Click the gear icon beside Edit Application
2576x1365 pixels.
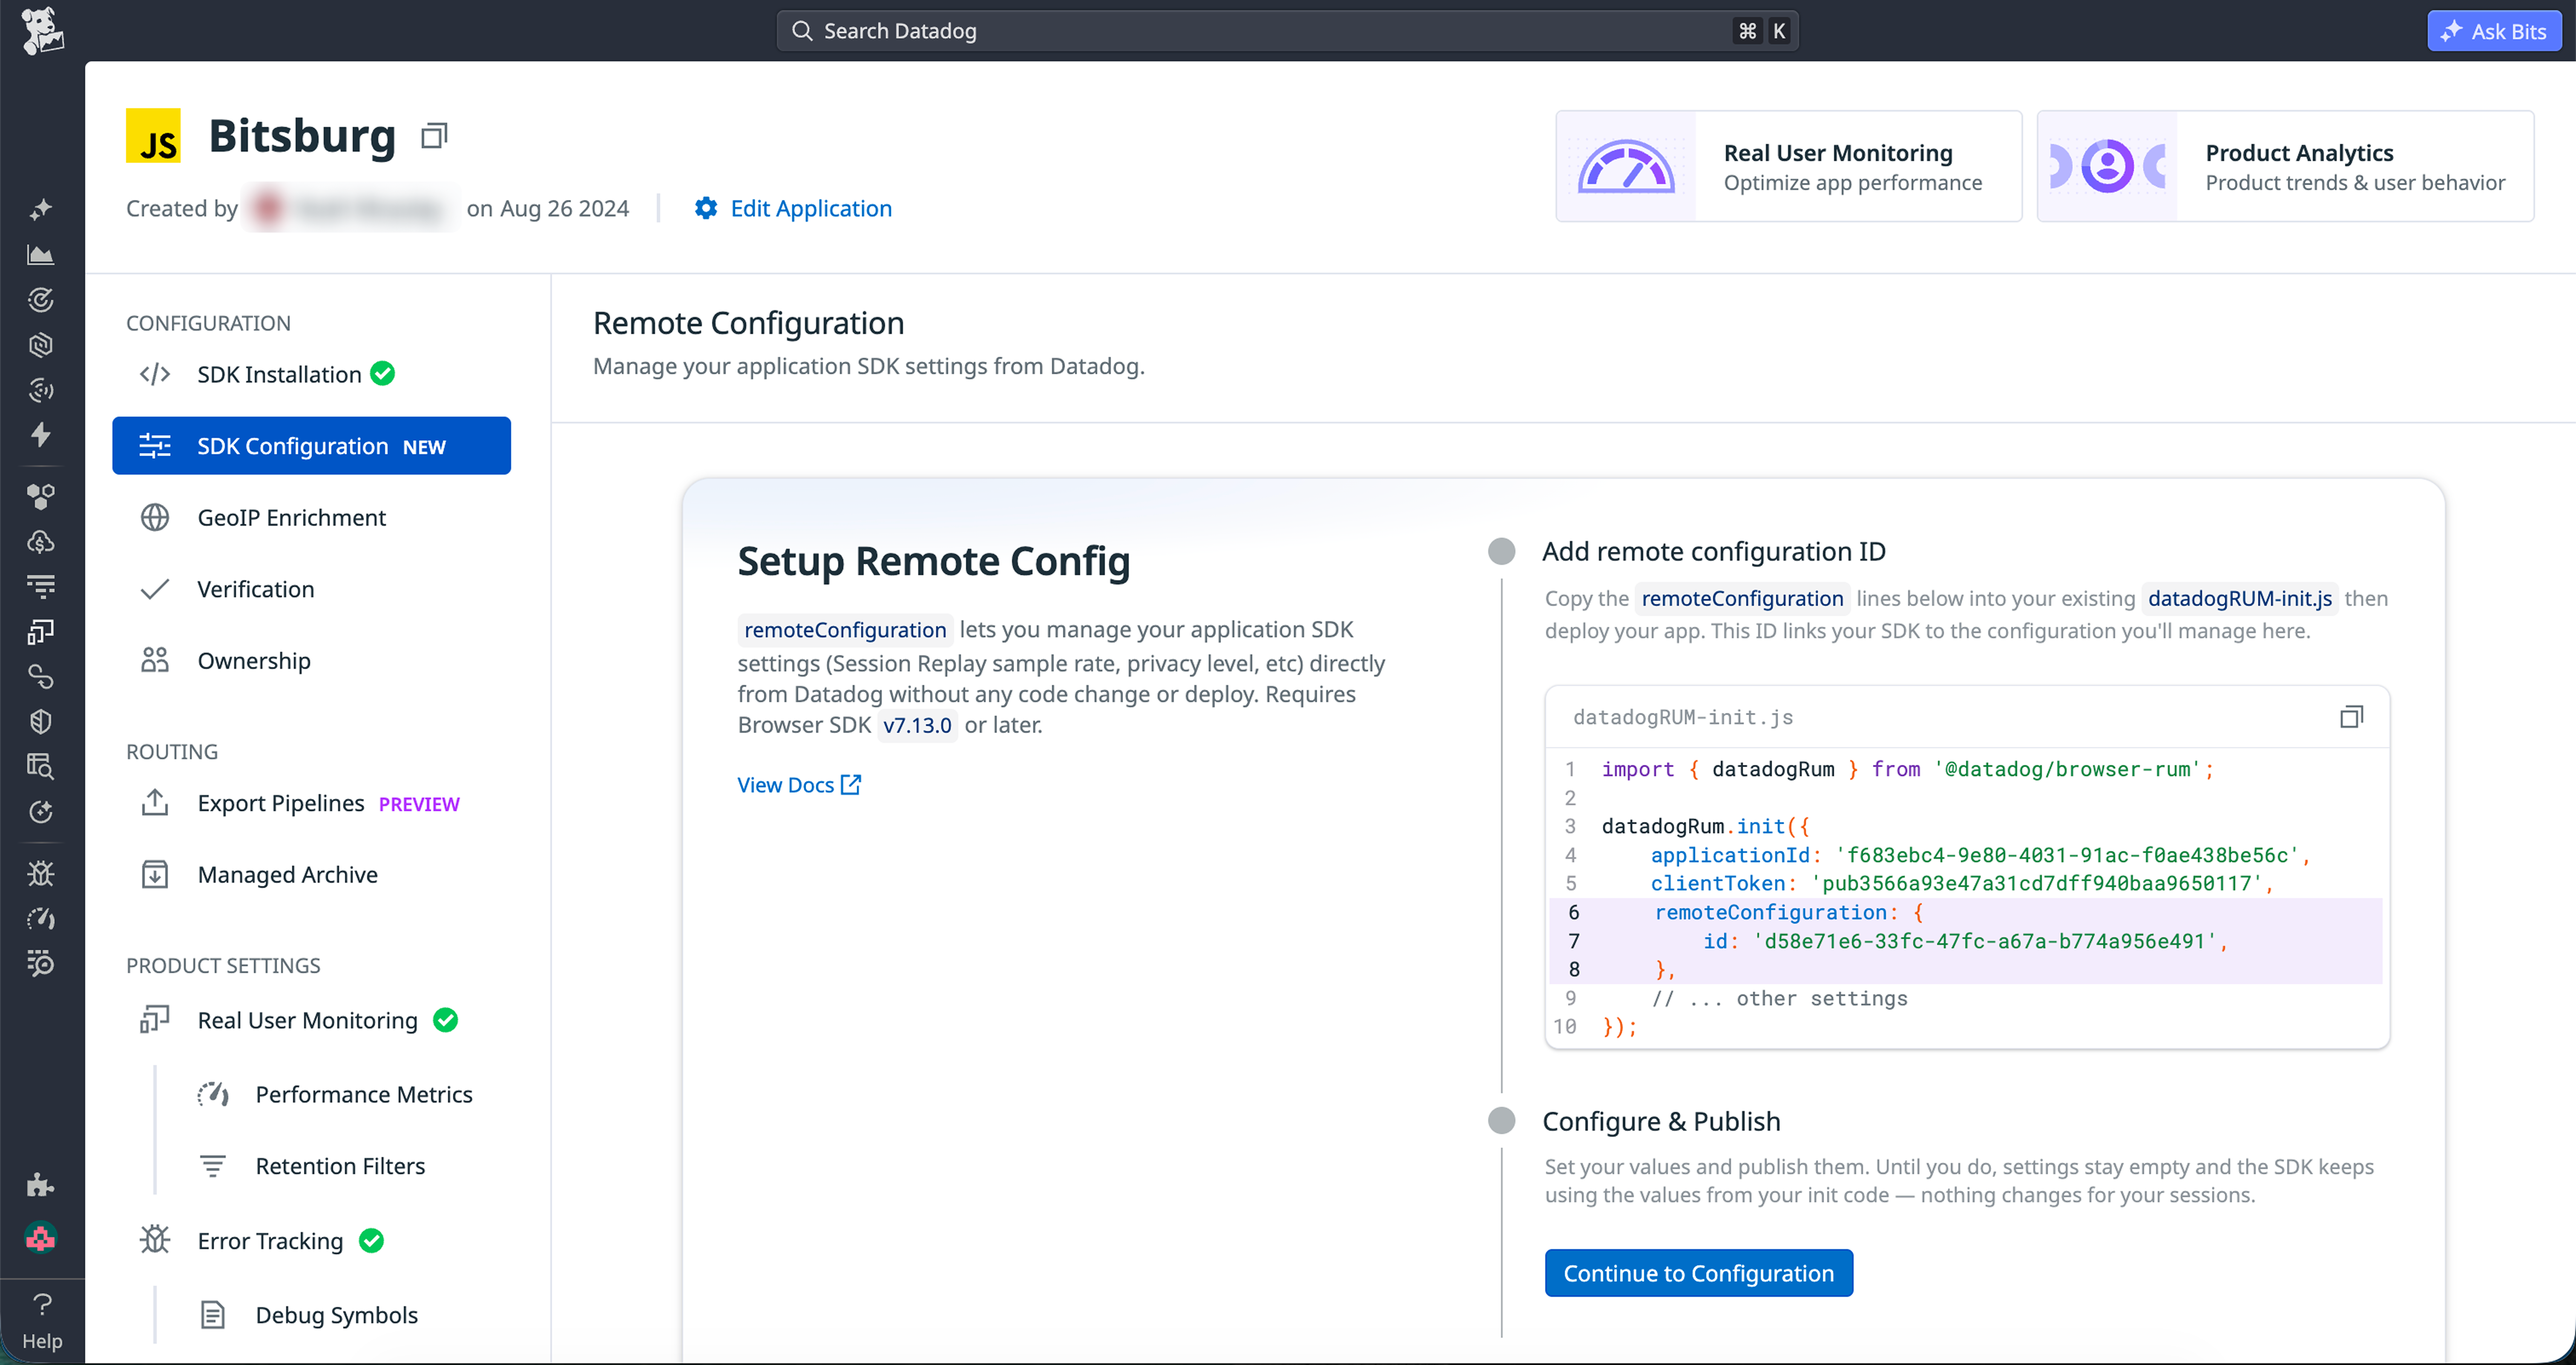(706, 208)
